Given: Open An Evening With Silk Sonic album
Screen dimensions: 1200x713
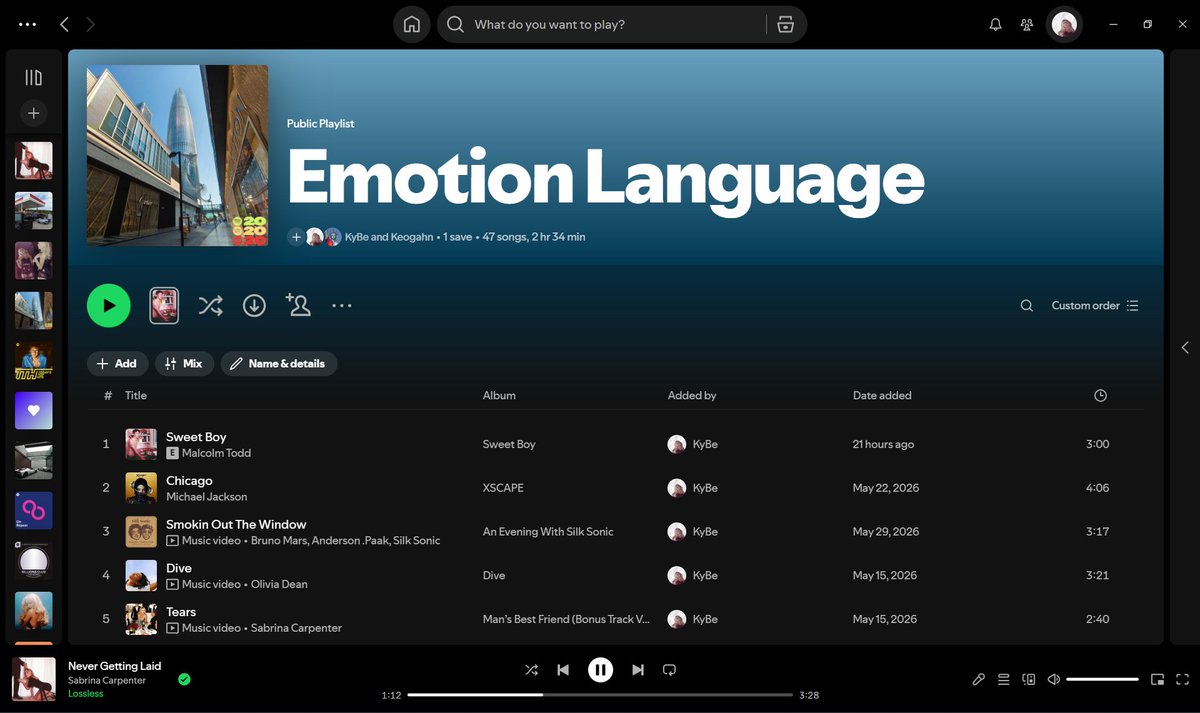Looking at the screenshot, I should click(548, 532).
